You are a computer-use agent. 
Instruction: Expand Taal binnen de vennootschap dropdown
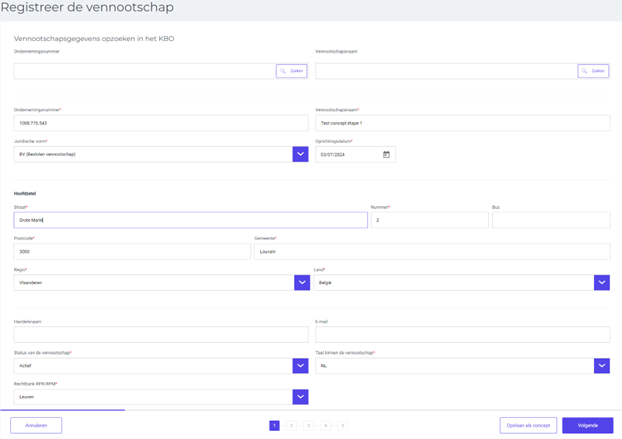click(x=601, y=366)
